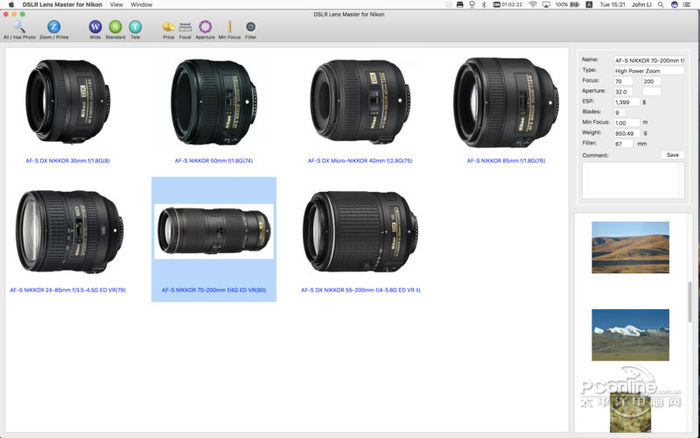Click the Focus minimum field showing 70

[x=623, y=81]
